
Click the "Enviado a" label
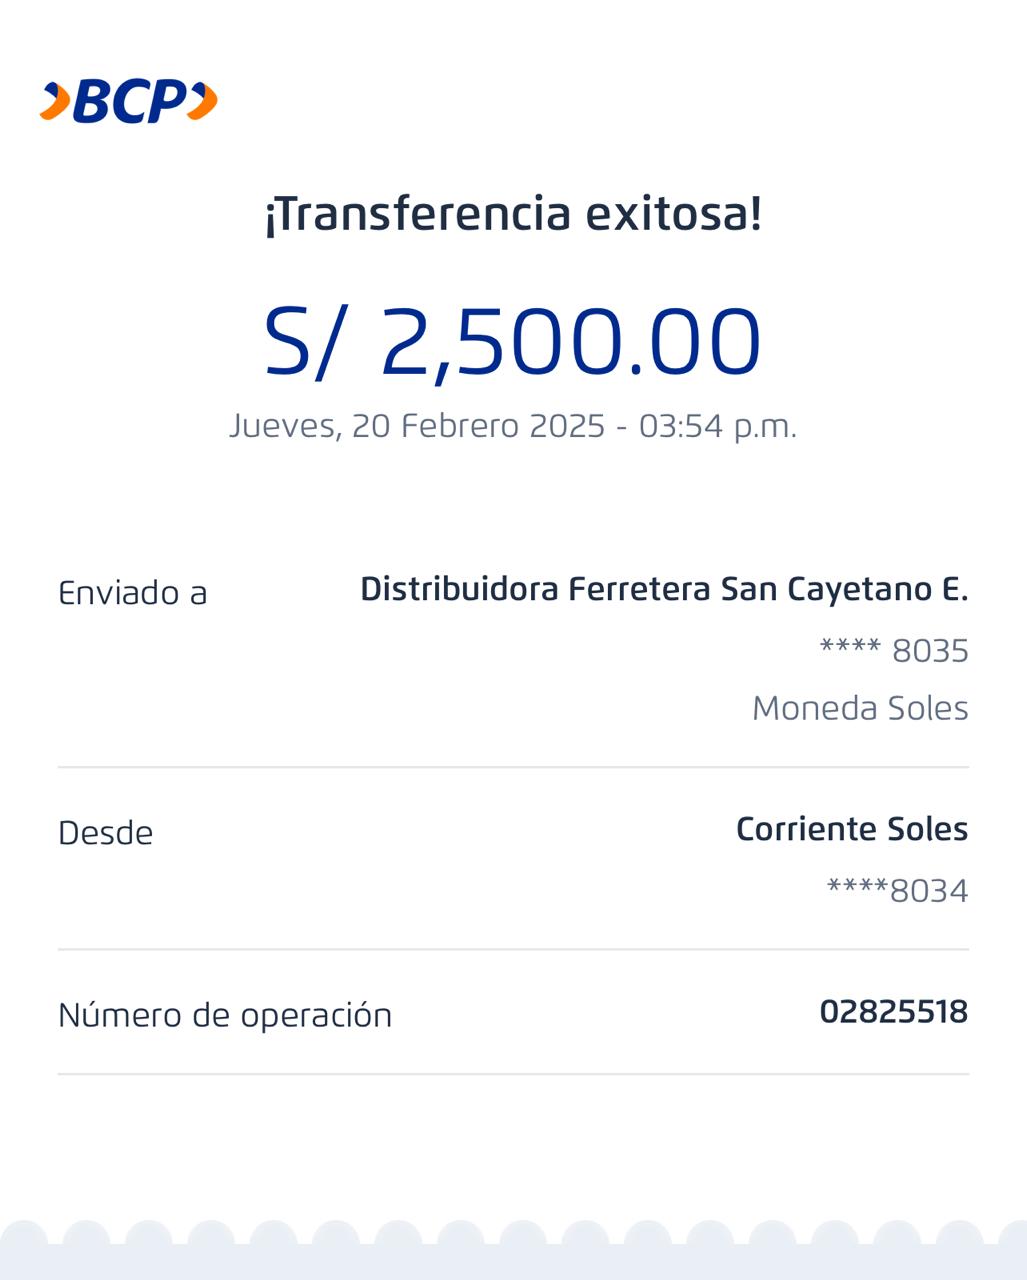pos(133,593)
